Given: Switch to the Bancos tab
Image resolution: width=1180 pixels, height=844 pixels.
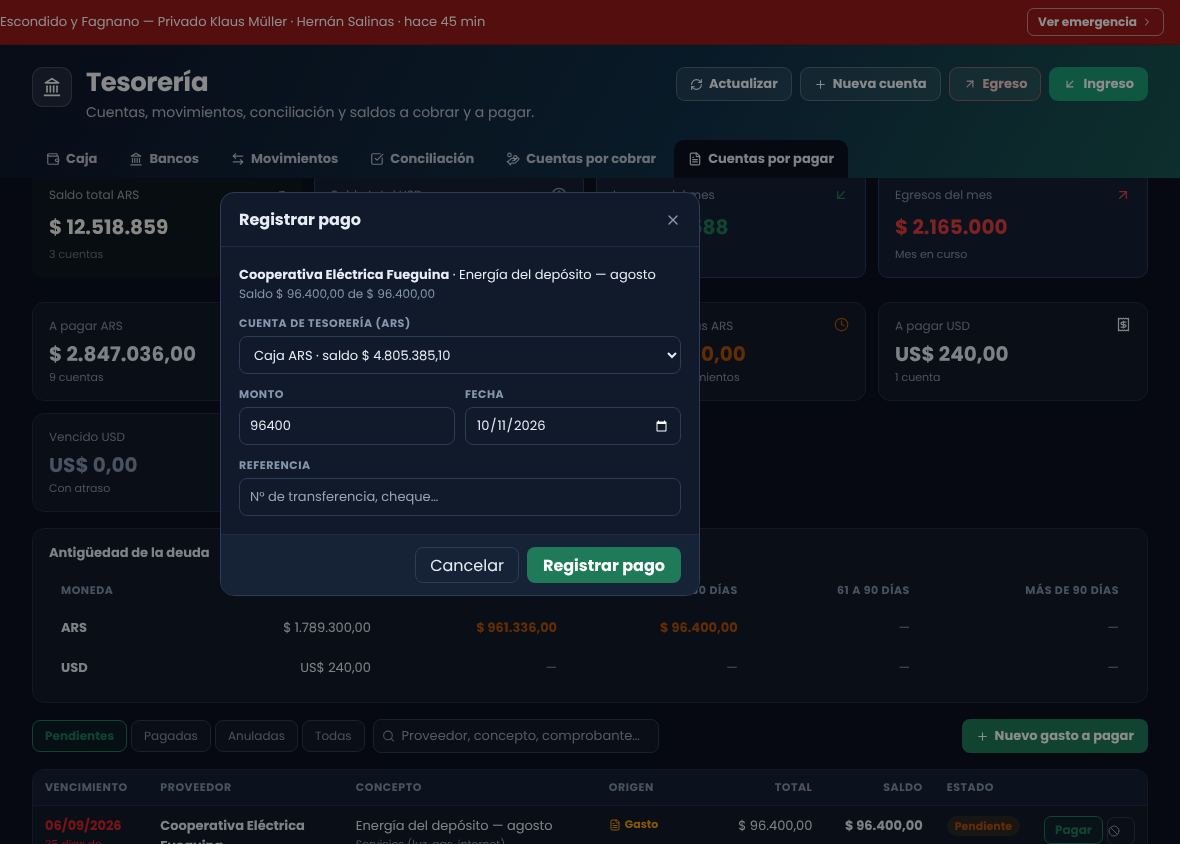Looking at the screenshot, I should pyautogui.click(x=164, y=159).
